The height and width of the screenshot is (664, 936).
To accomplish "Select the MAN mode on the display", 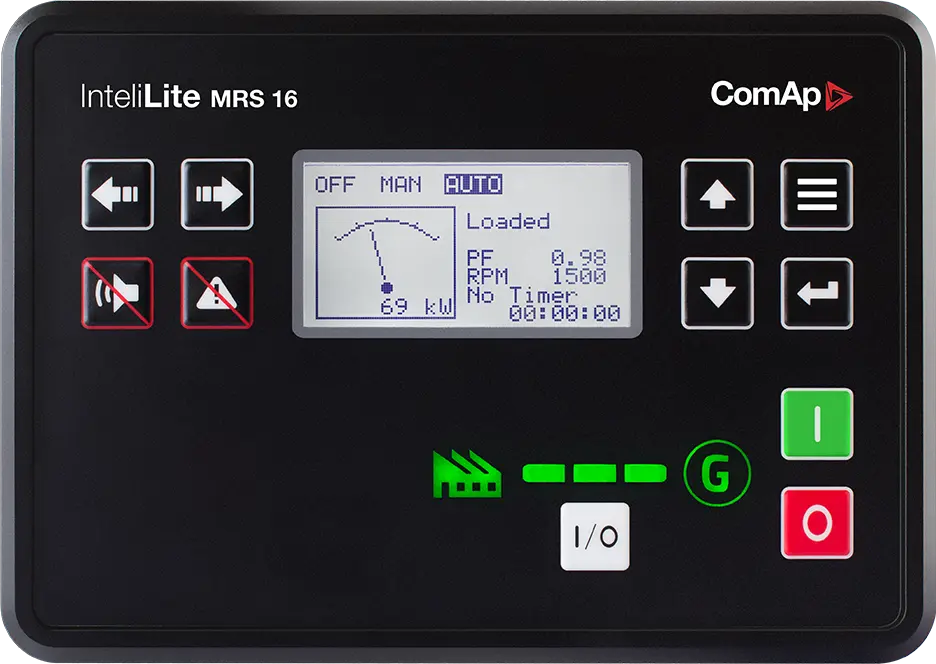I will click(401, 185).
